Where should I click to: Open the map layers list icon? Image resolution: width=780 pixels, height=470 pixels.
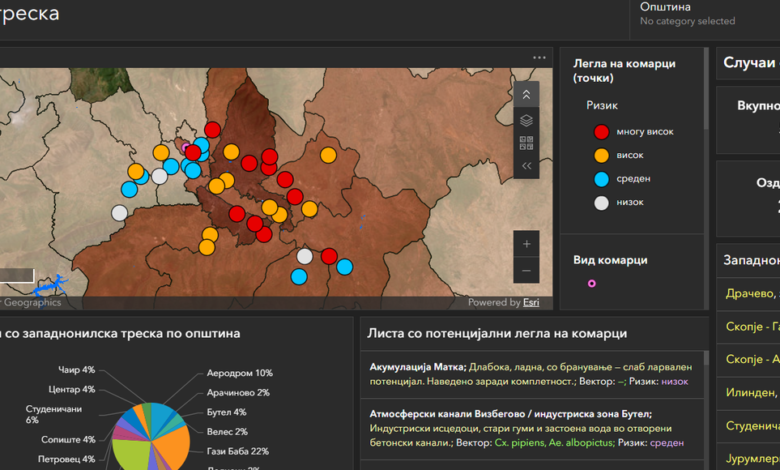click(x=526, y=120)
